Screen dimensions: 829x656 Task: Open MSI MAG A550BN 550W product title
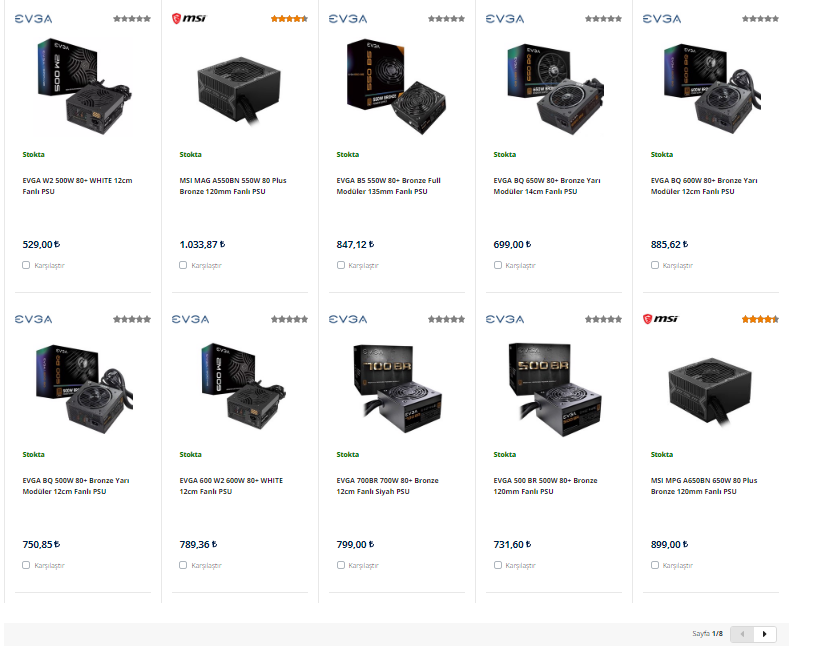(233, 186)
